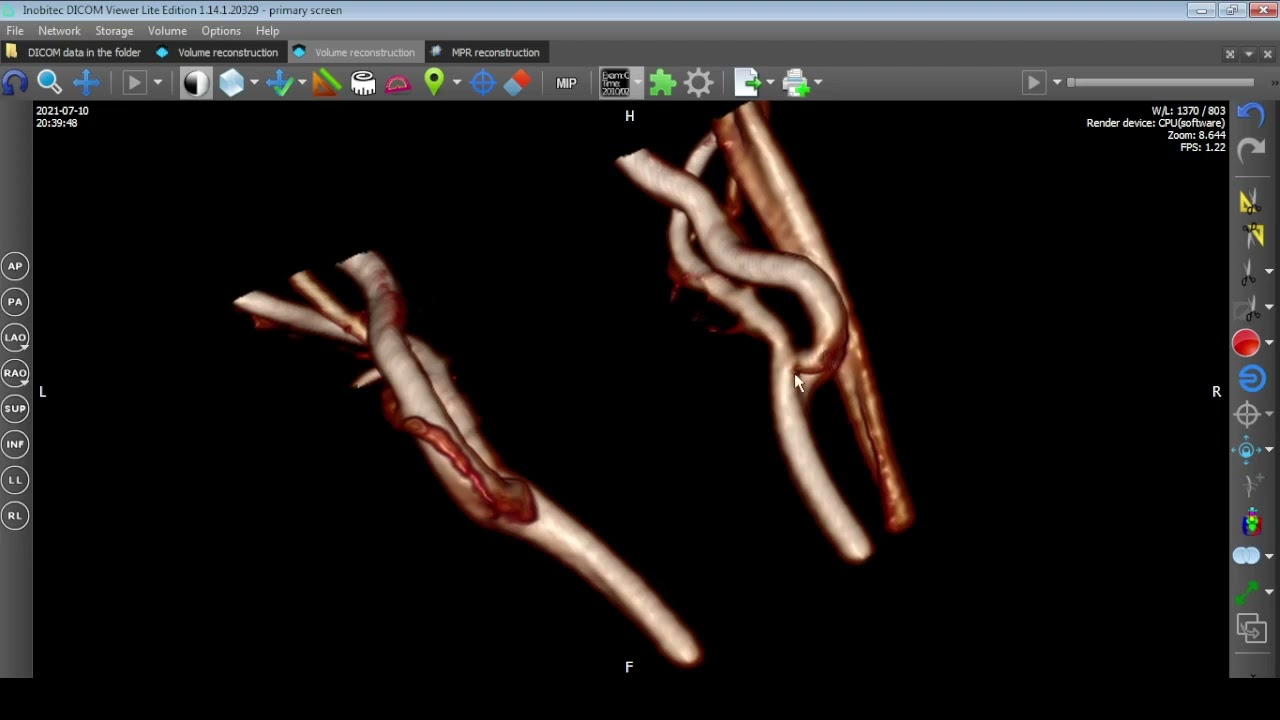The height and width of the screenshot is (720, 1280).
Task: Adjust the top-right playback slider
Action: (x=1160, y=83)
